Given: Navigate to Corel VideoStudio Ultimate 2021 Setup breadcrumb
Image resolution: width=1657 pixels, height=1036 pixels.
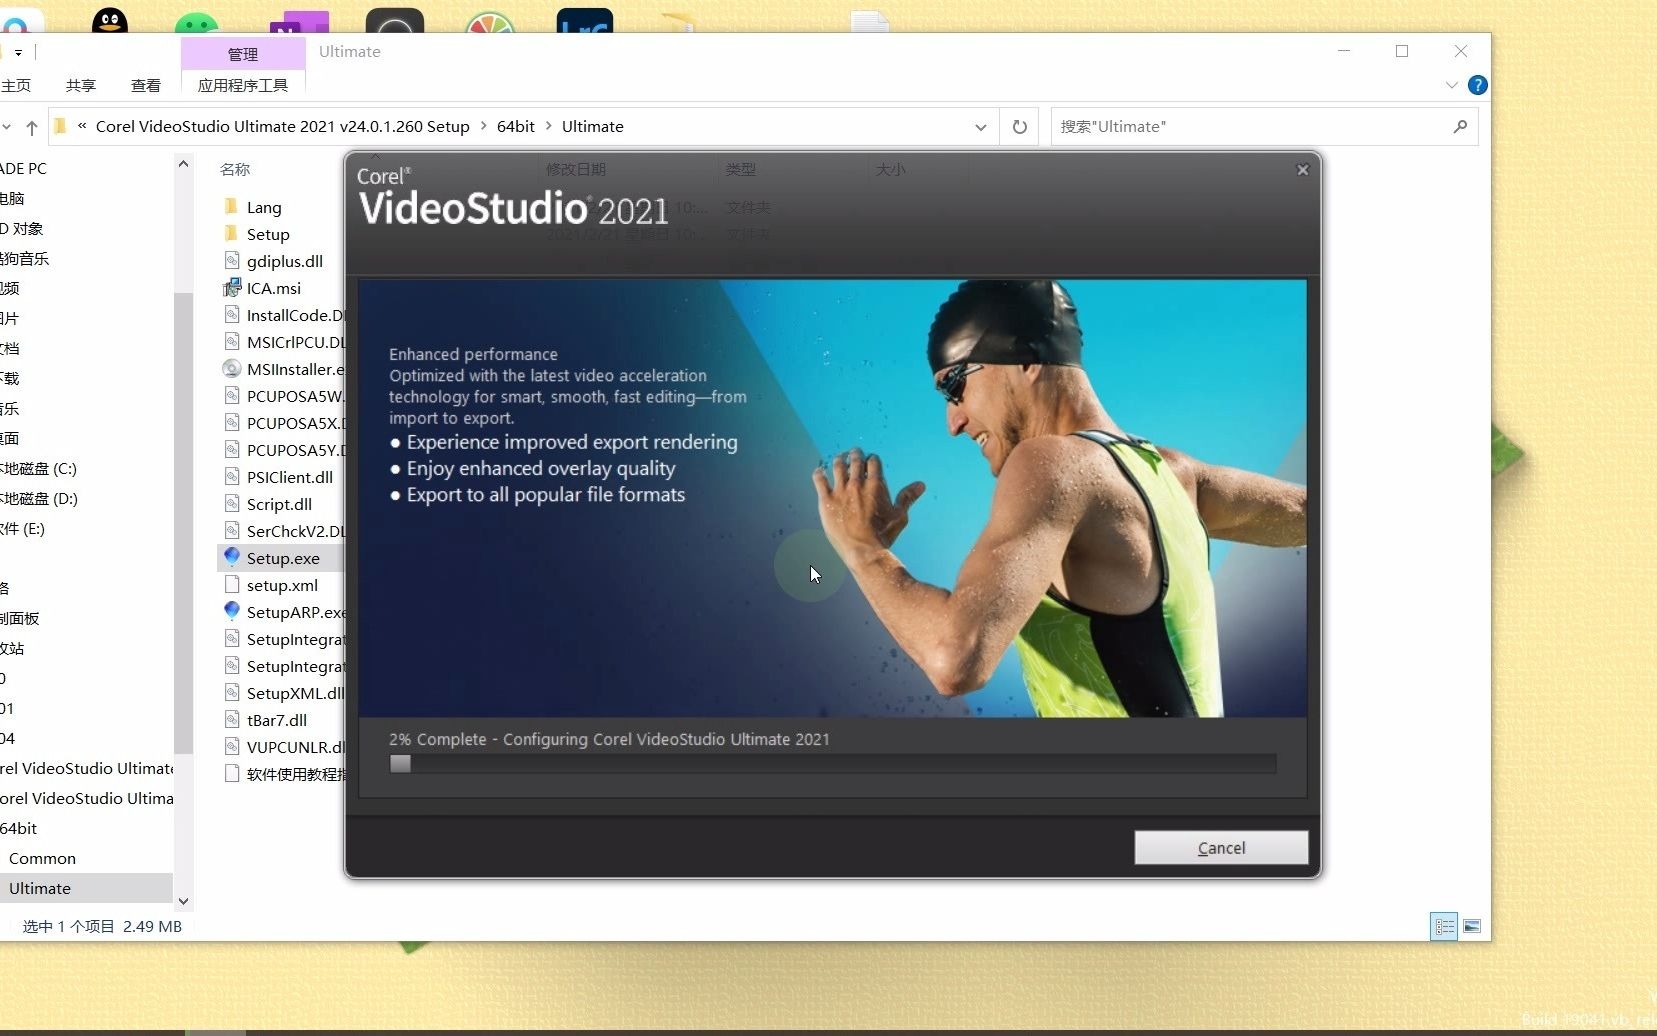Looking at the screenshot, I should pos(282,126).
